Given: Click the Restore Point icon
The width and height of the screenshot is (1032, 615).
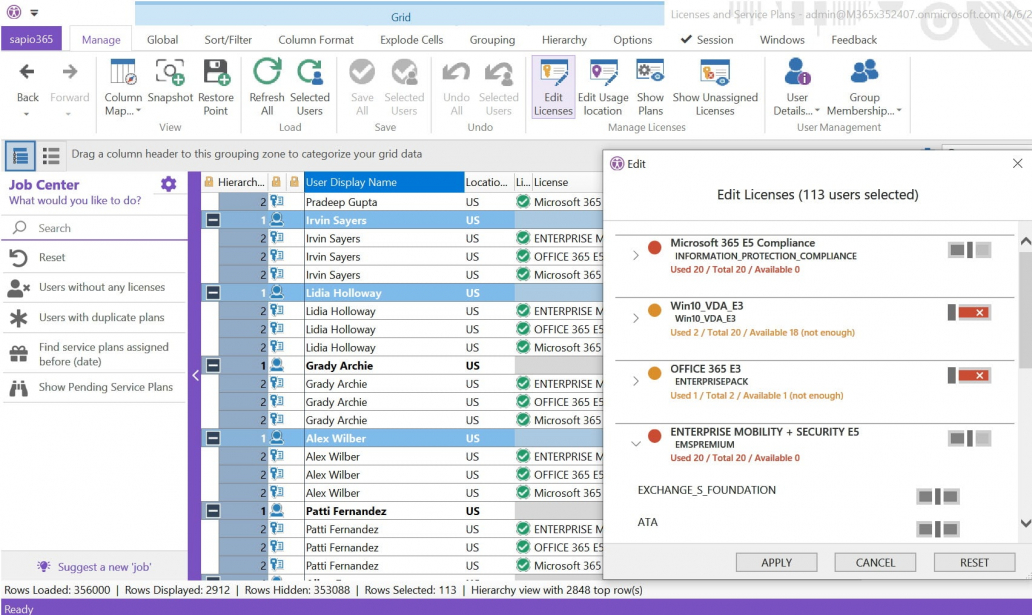Looking at the screenshot, I should tap(216, 87).
